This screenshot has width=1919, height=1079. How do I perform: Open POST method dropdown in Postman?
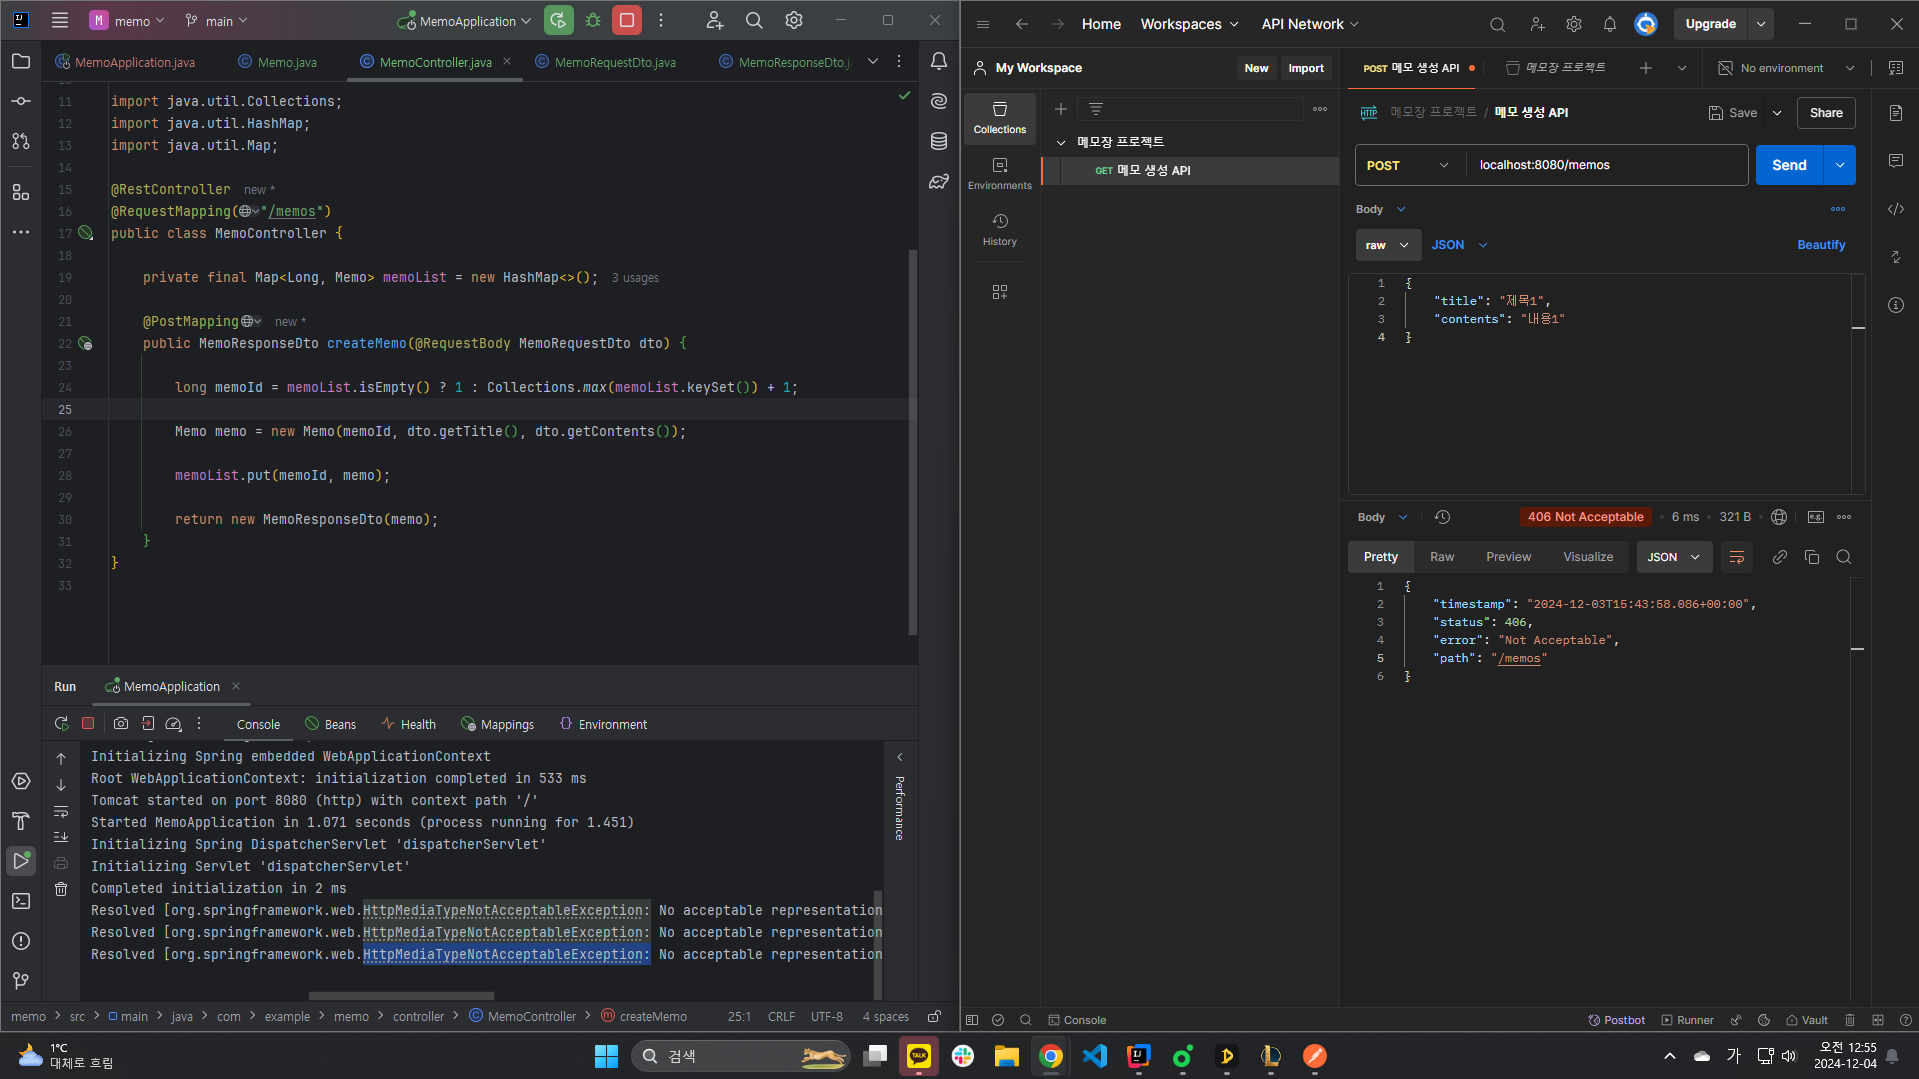1407,165
